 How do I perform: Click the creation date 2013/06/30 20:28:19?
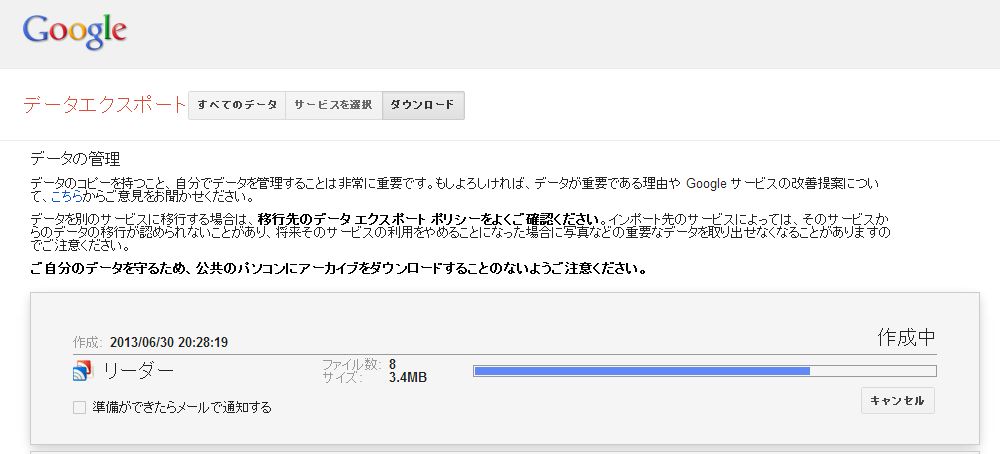[169, 342]
